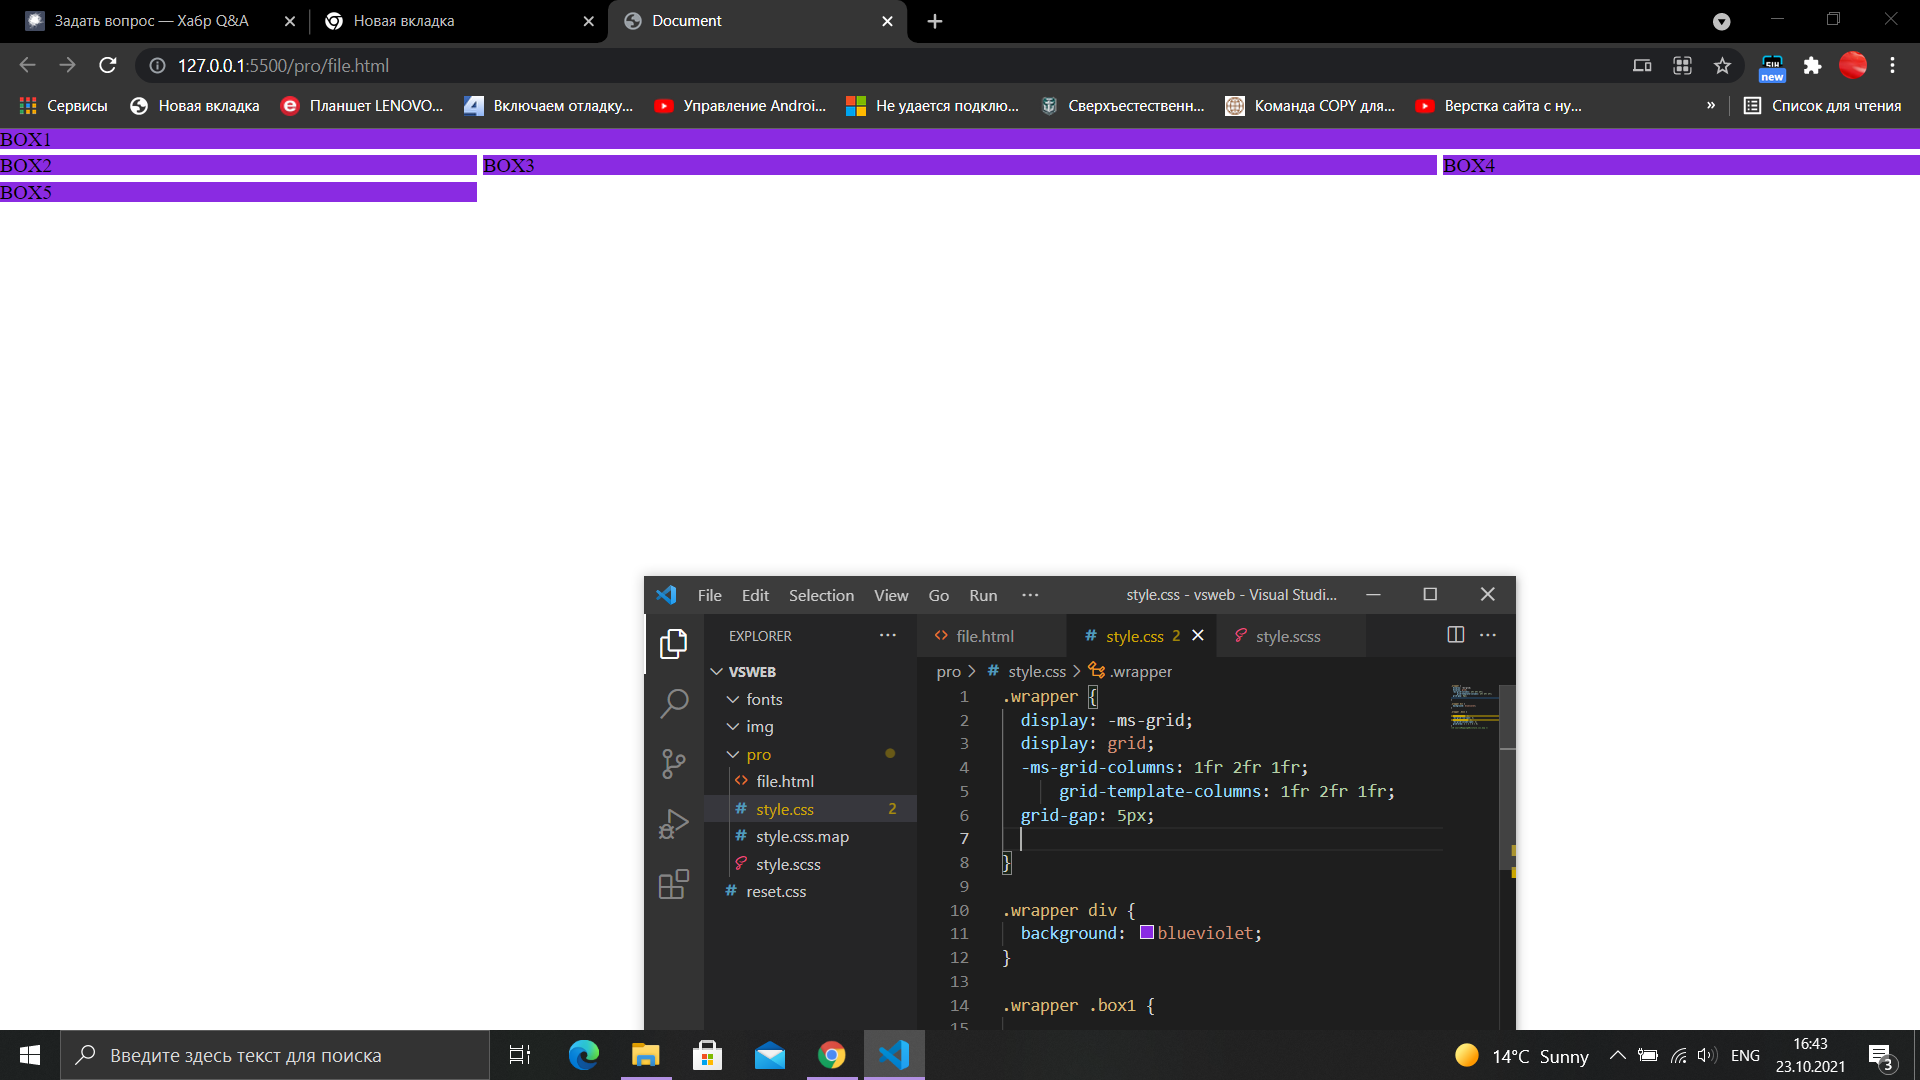
Task: Open a new Chrome tab with plus button
Action: 935,21
